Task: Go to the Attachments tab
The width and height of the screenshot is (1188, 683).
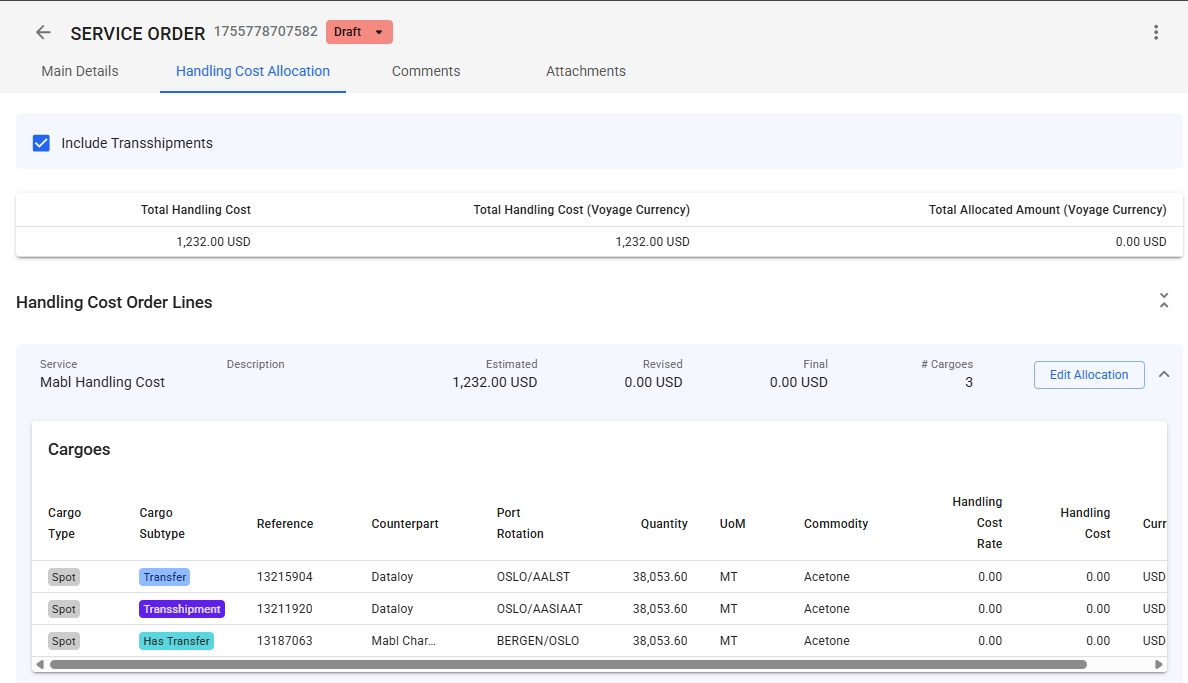Action: click(x=585, y=71)
